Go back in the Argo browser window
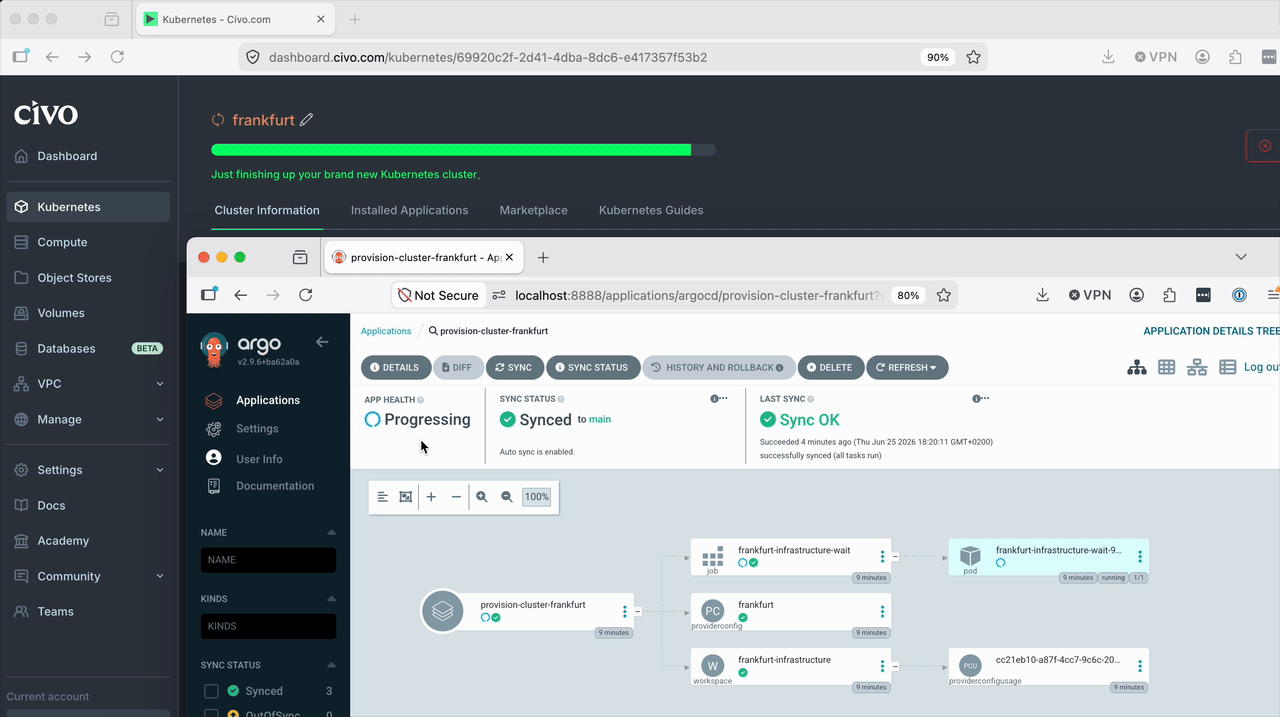The image size is (1280, 717). pos(240,295)
